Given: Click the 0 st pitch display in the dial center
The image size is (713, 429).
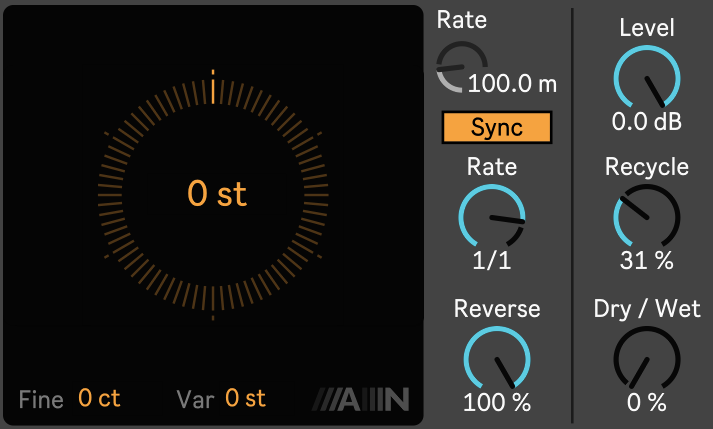Looking at the screenshot, I should coord(217,194).
